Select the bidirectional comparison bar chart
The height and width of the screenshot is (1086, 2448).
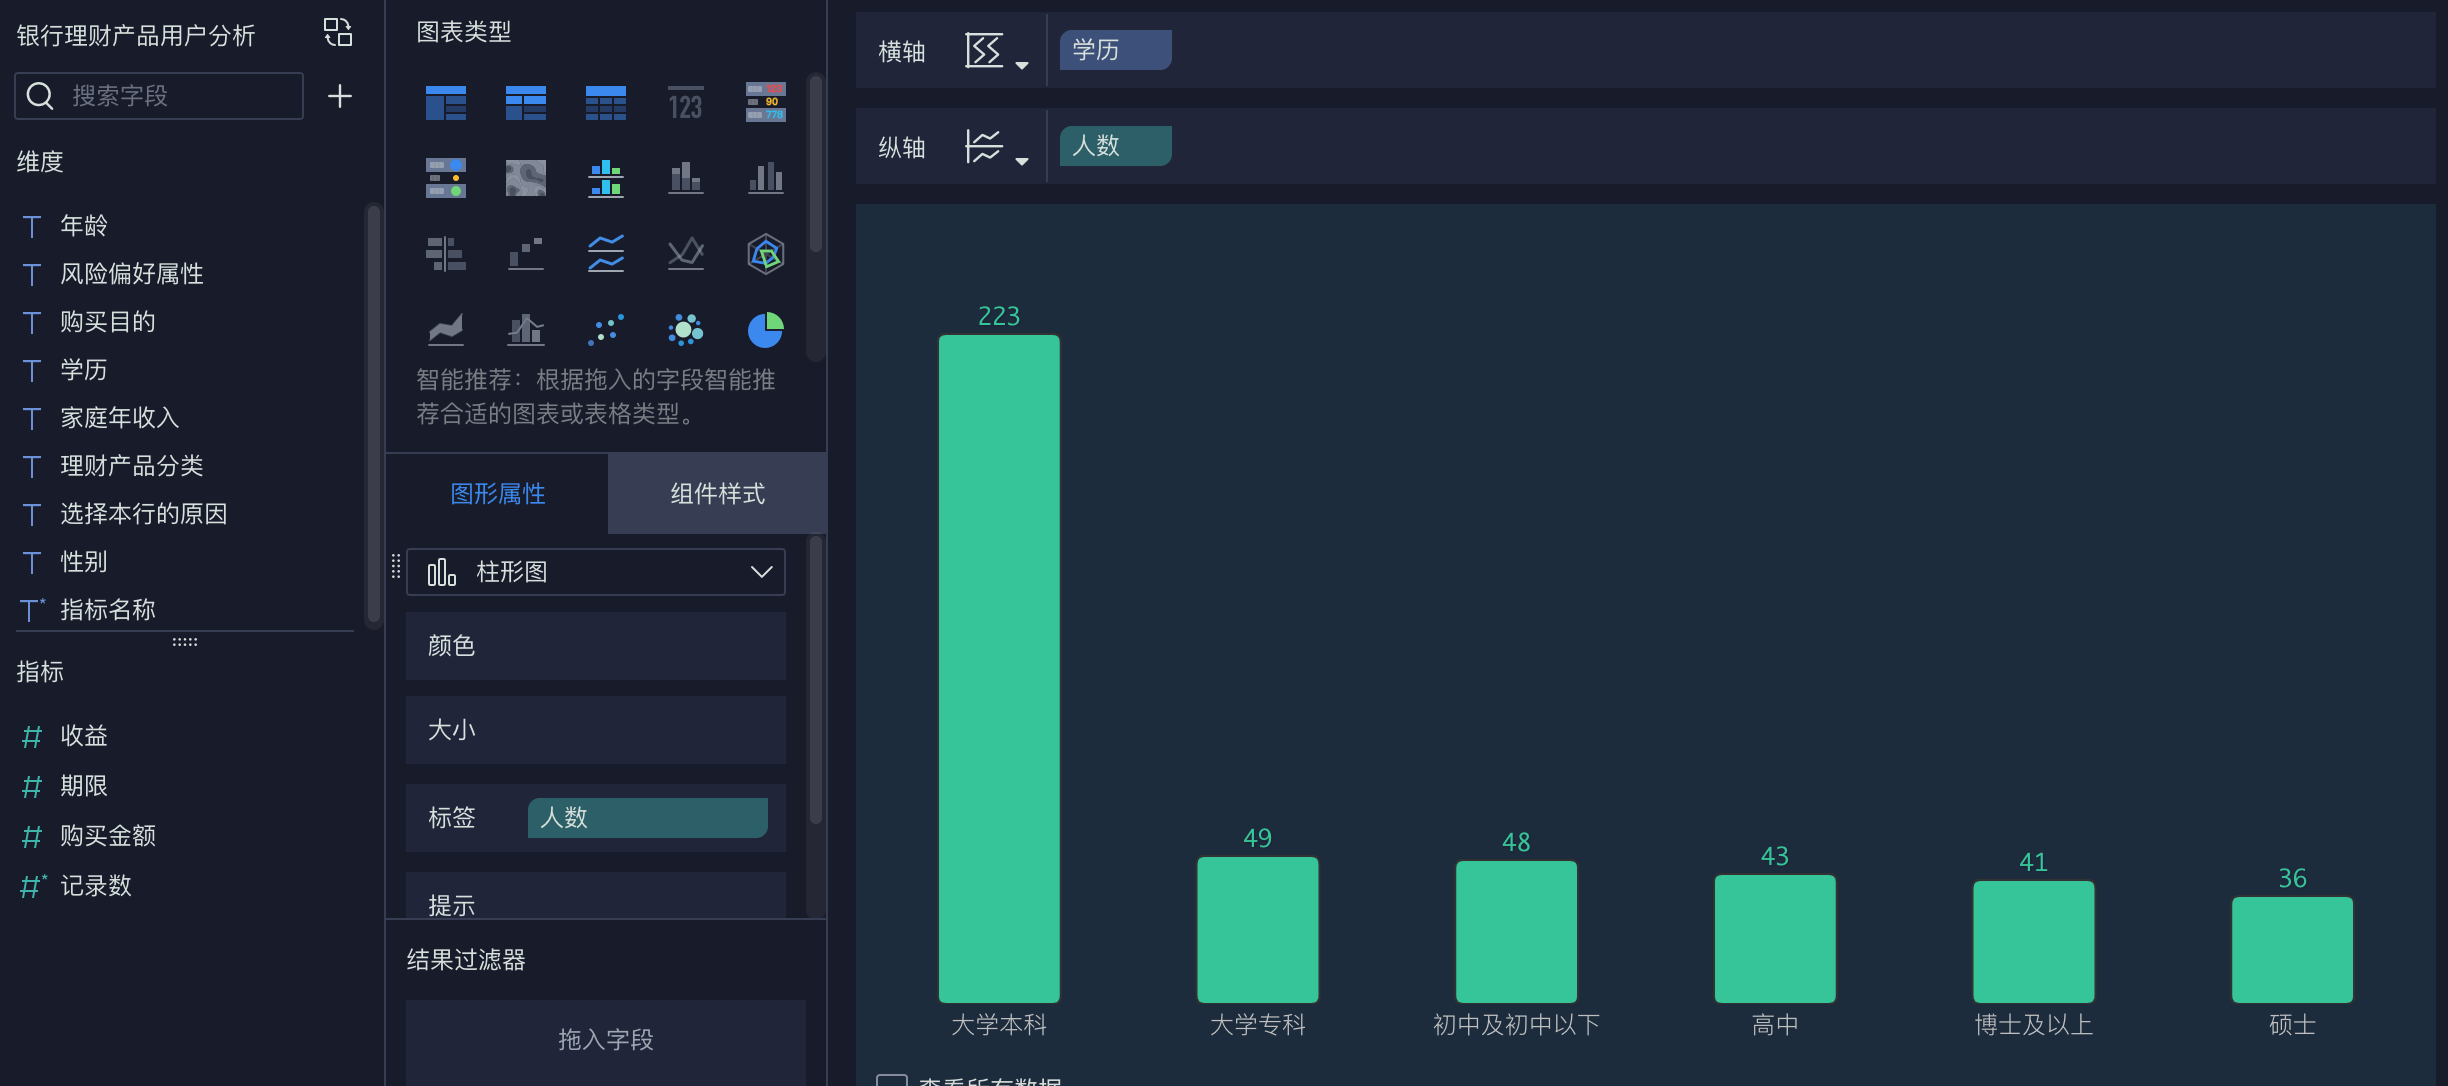click(446, 254)
